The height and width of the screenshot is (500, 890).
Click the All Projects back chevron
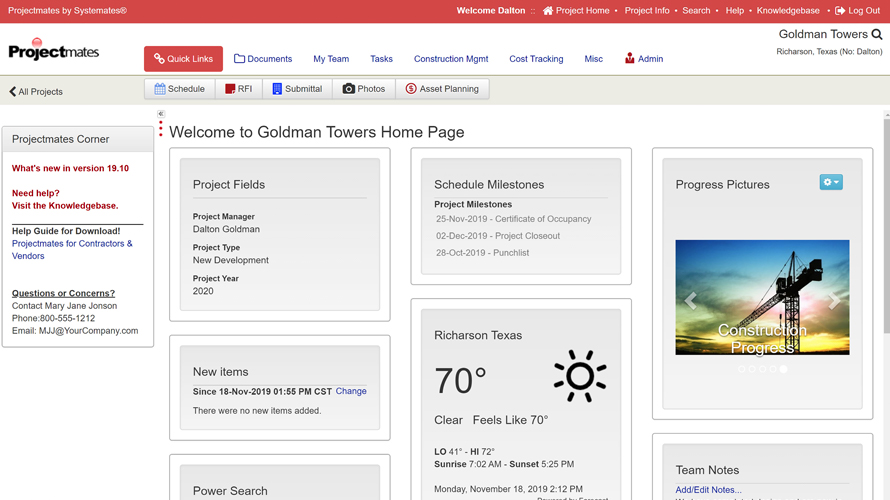coord(12,91)
